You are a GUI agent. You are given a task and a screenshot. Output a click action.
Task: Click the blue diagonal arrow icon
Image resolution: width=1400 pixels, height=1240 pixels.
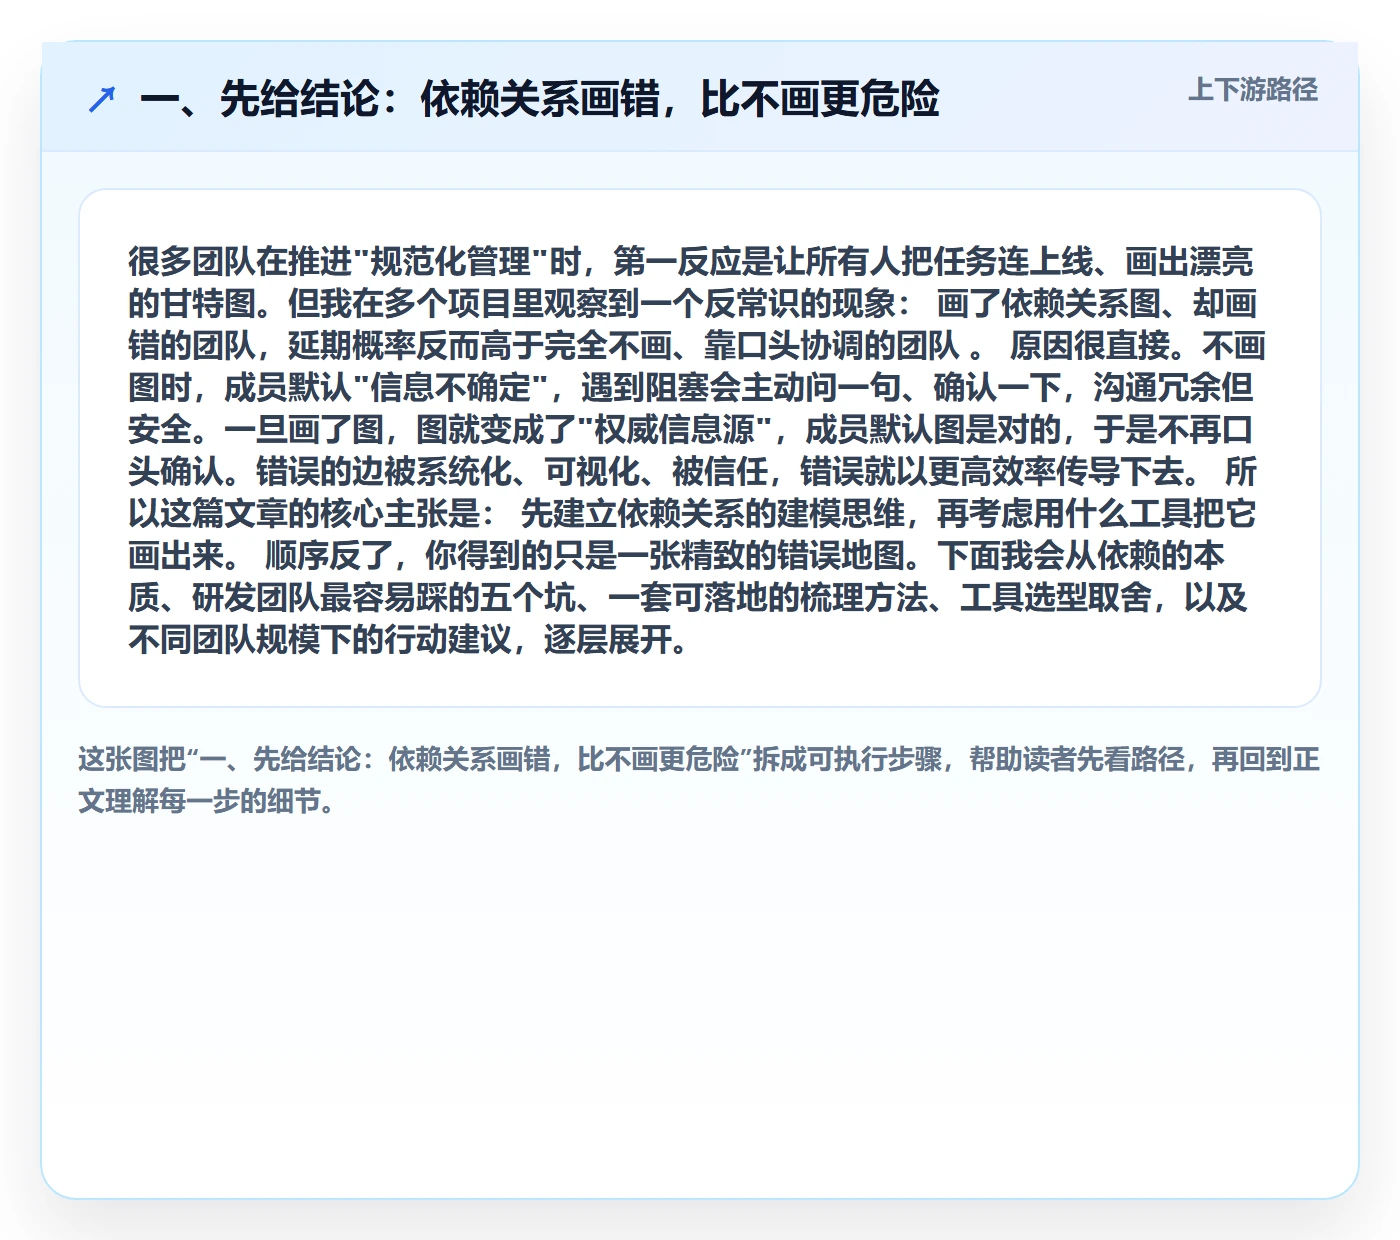102,99
